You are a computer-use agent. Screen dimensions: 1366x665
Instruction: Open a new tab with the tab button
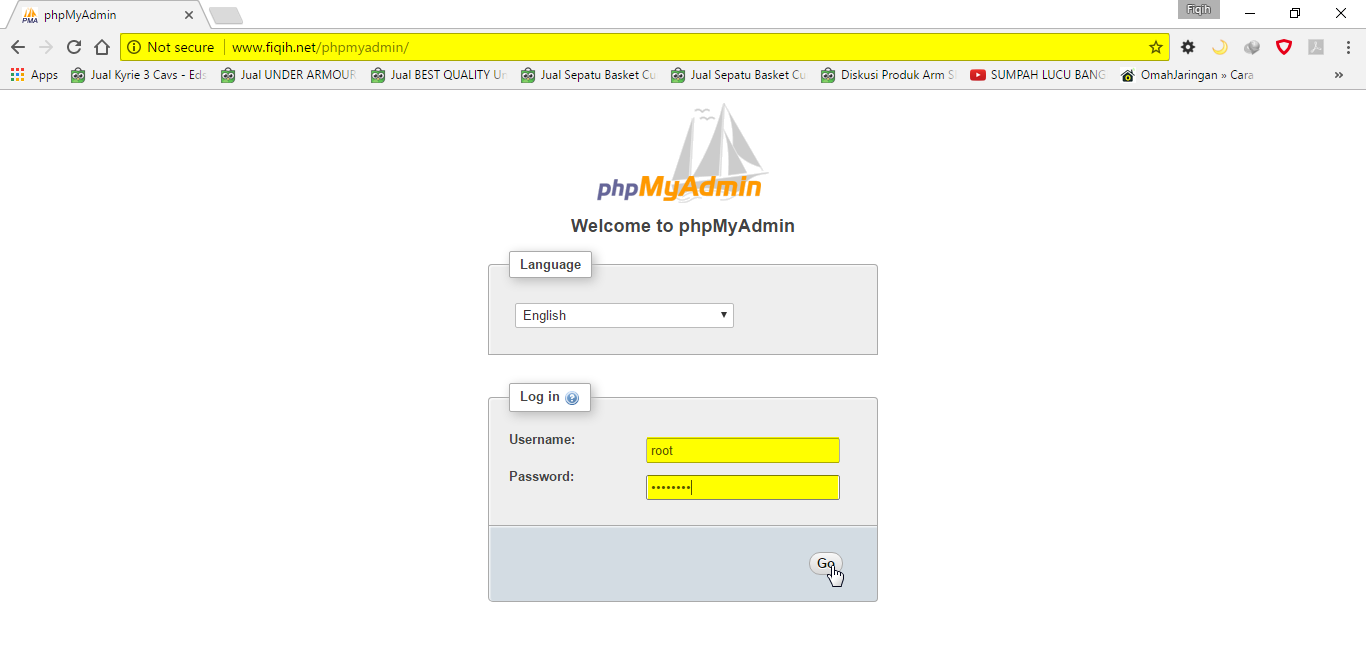[x=226, y=15]
